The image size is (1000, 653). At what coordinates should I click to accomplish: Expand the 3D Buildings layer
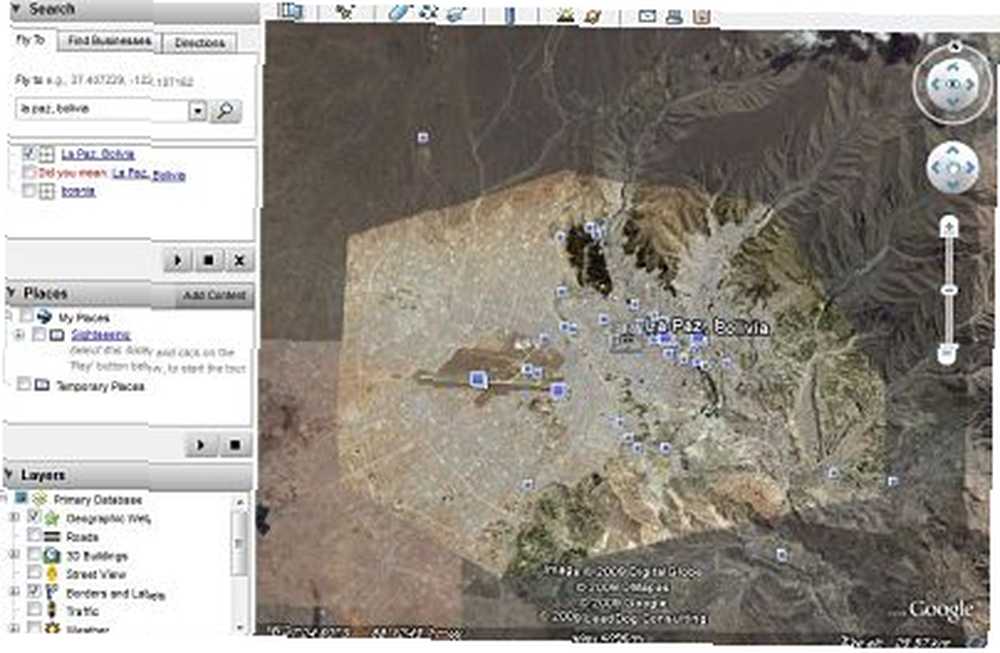click(x=14, y=555)
